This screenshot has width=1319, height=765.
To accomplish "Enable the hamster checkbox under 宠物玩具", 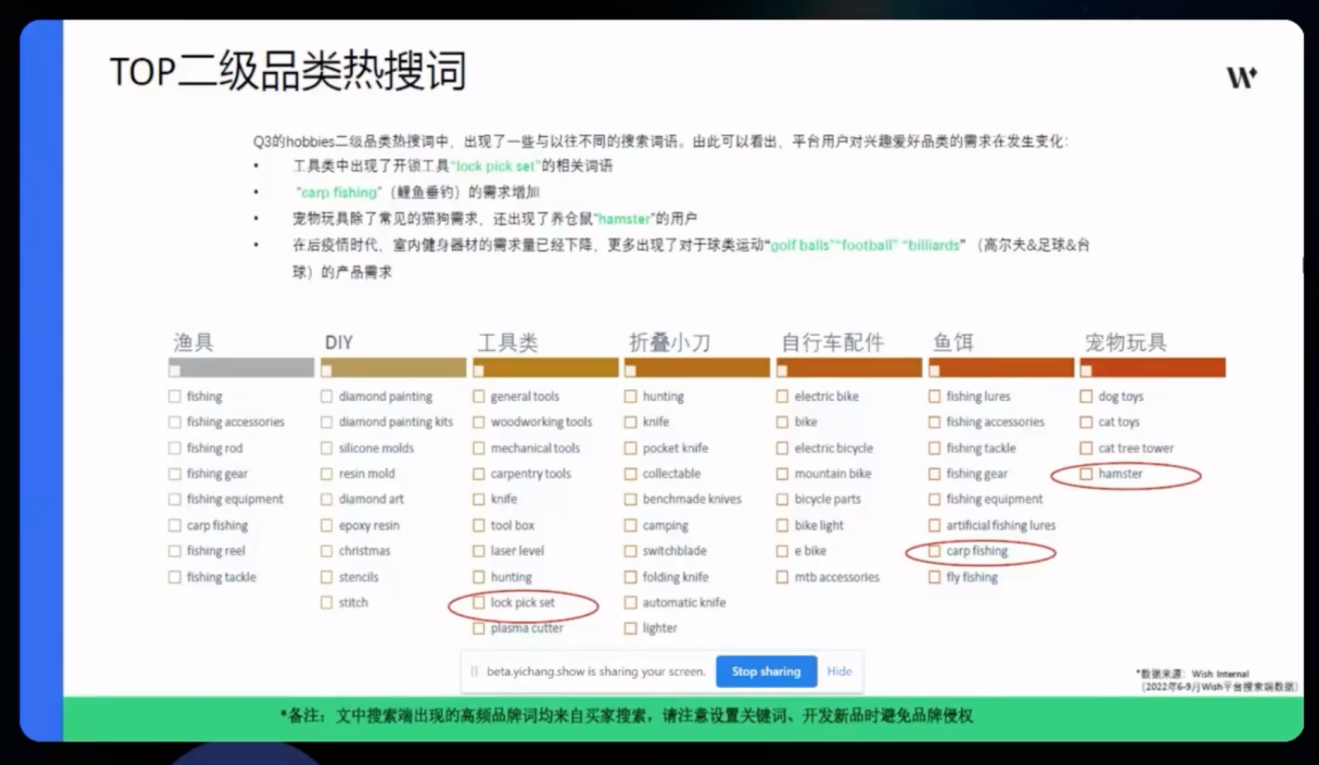I will tap(1086, 474).
